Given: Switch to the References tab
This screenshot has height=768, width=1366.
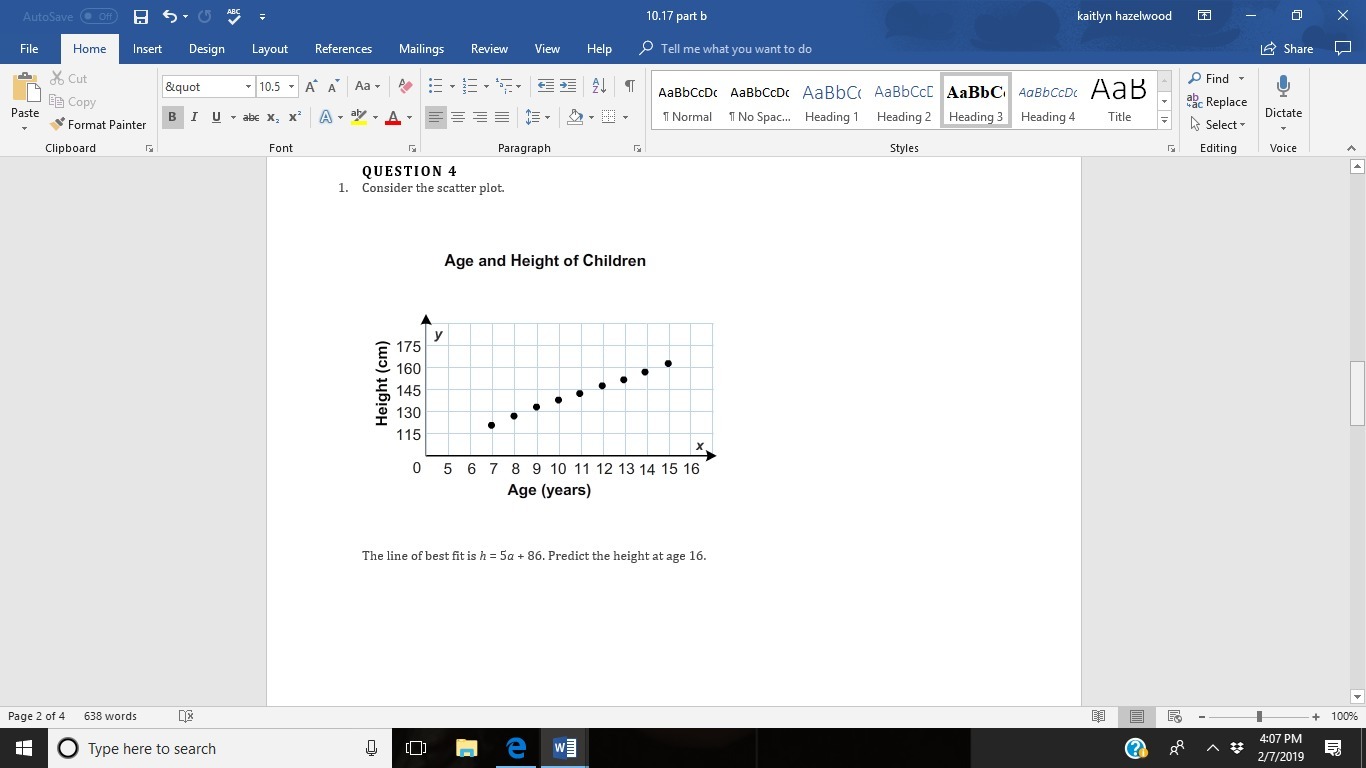Looking at the screenshot, I should pyautogui.click(x=343, y=48).
